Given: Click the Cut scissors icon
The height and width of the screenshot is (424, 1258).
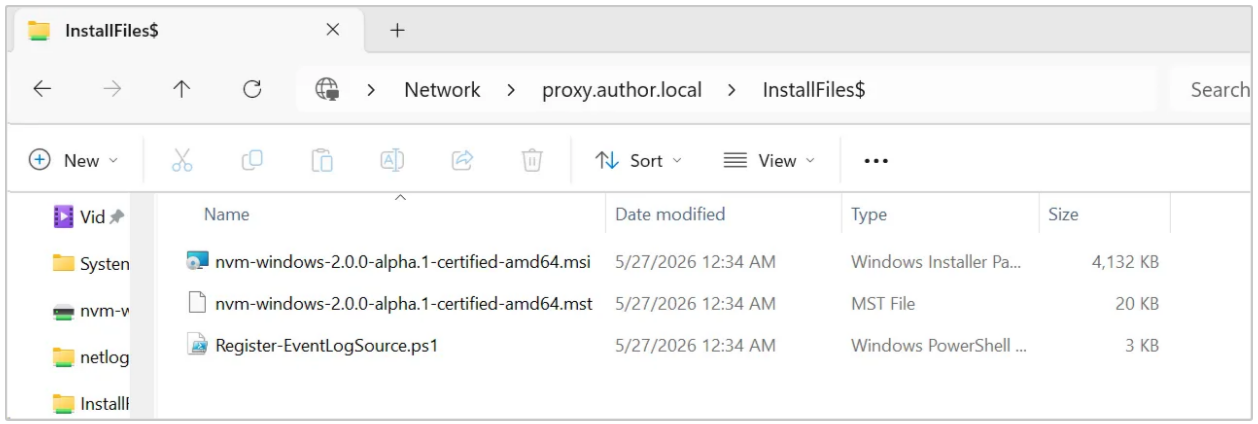Looking at the screenshot, I should click(182, 160).
